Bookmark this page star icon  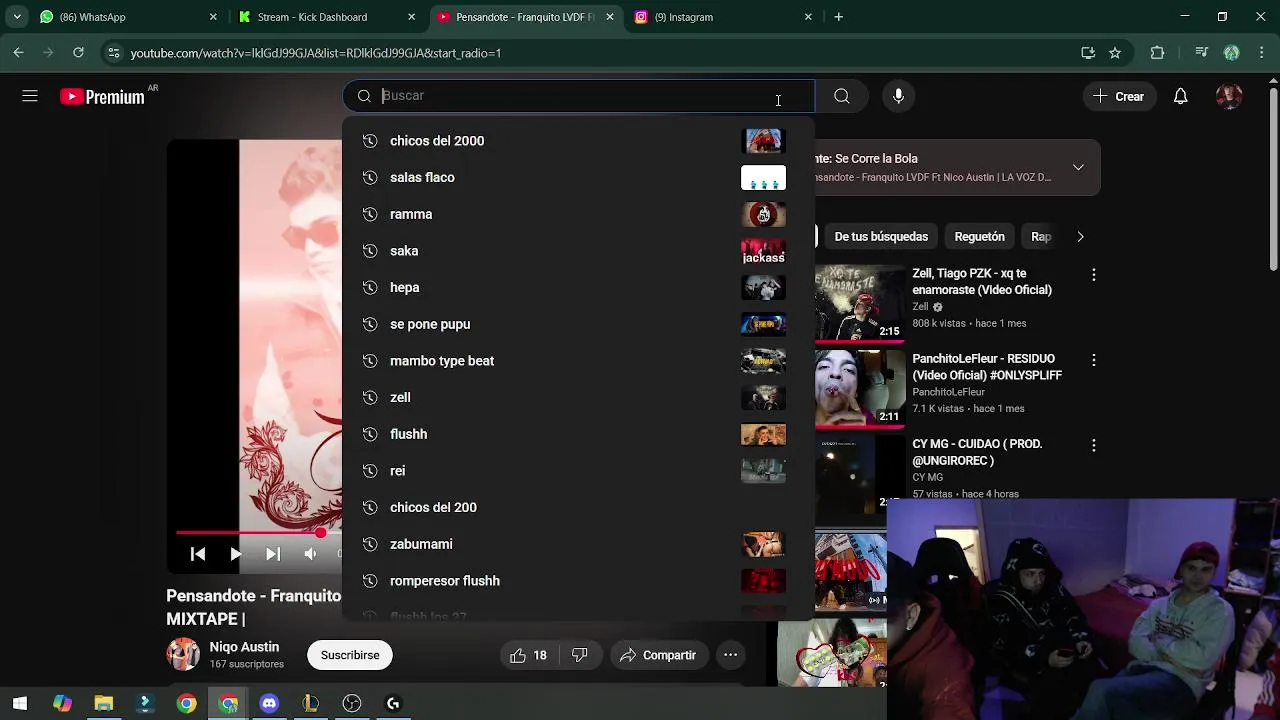click(1115, 53)
